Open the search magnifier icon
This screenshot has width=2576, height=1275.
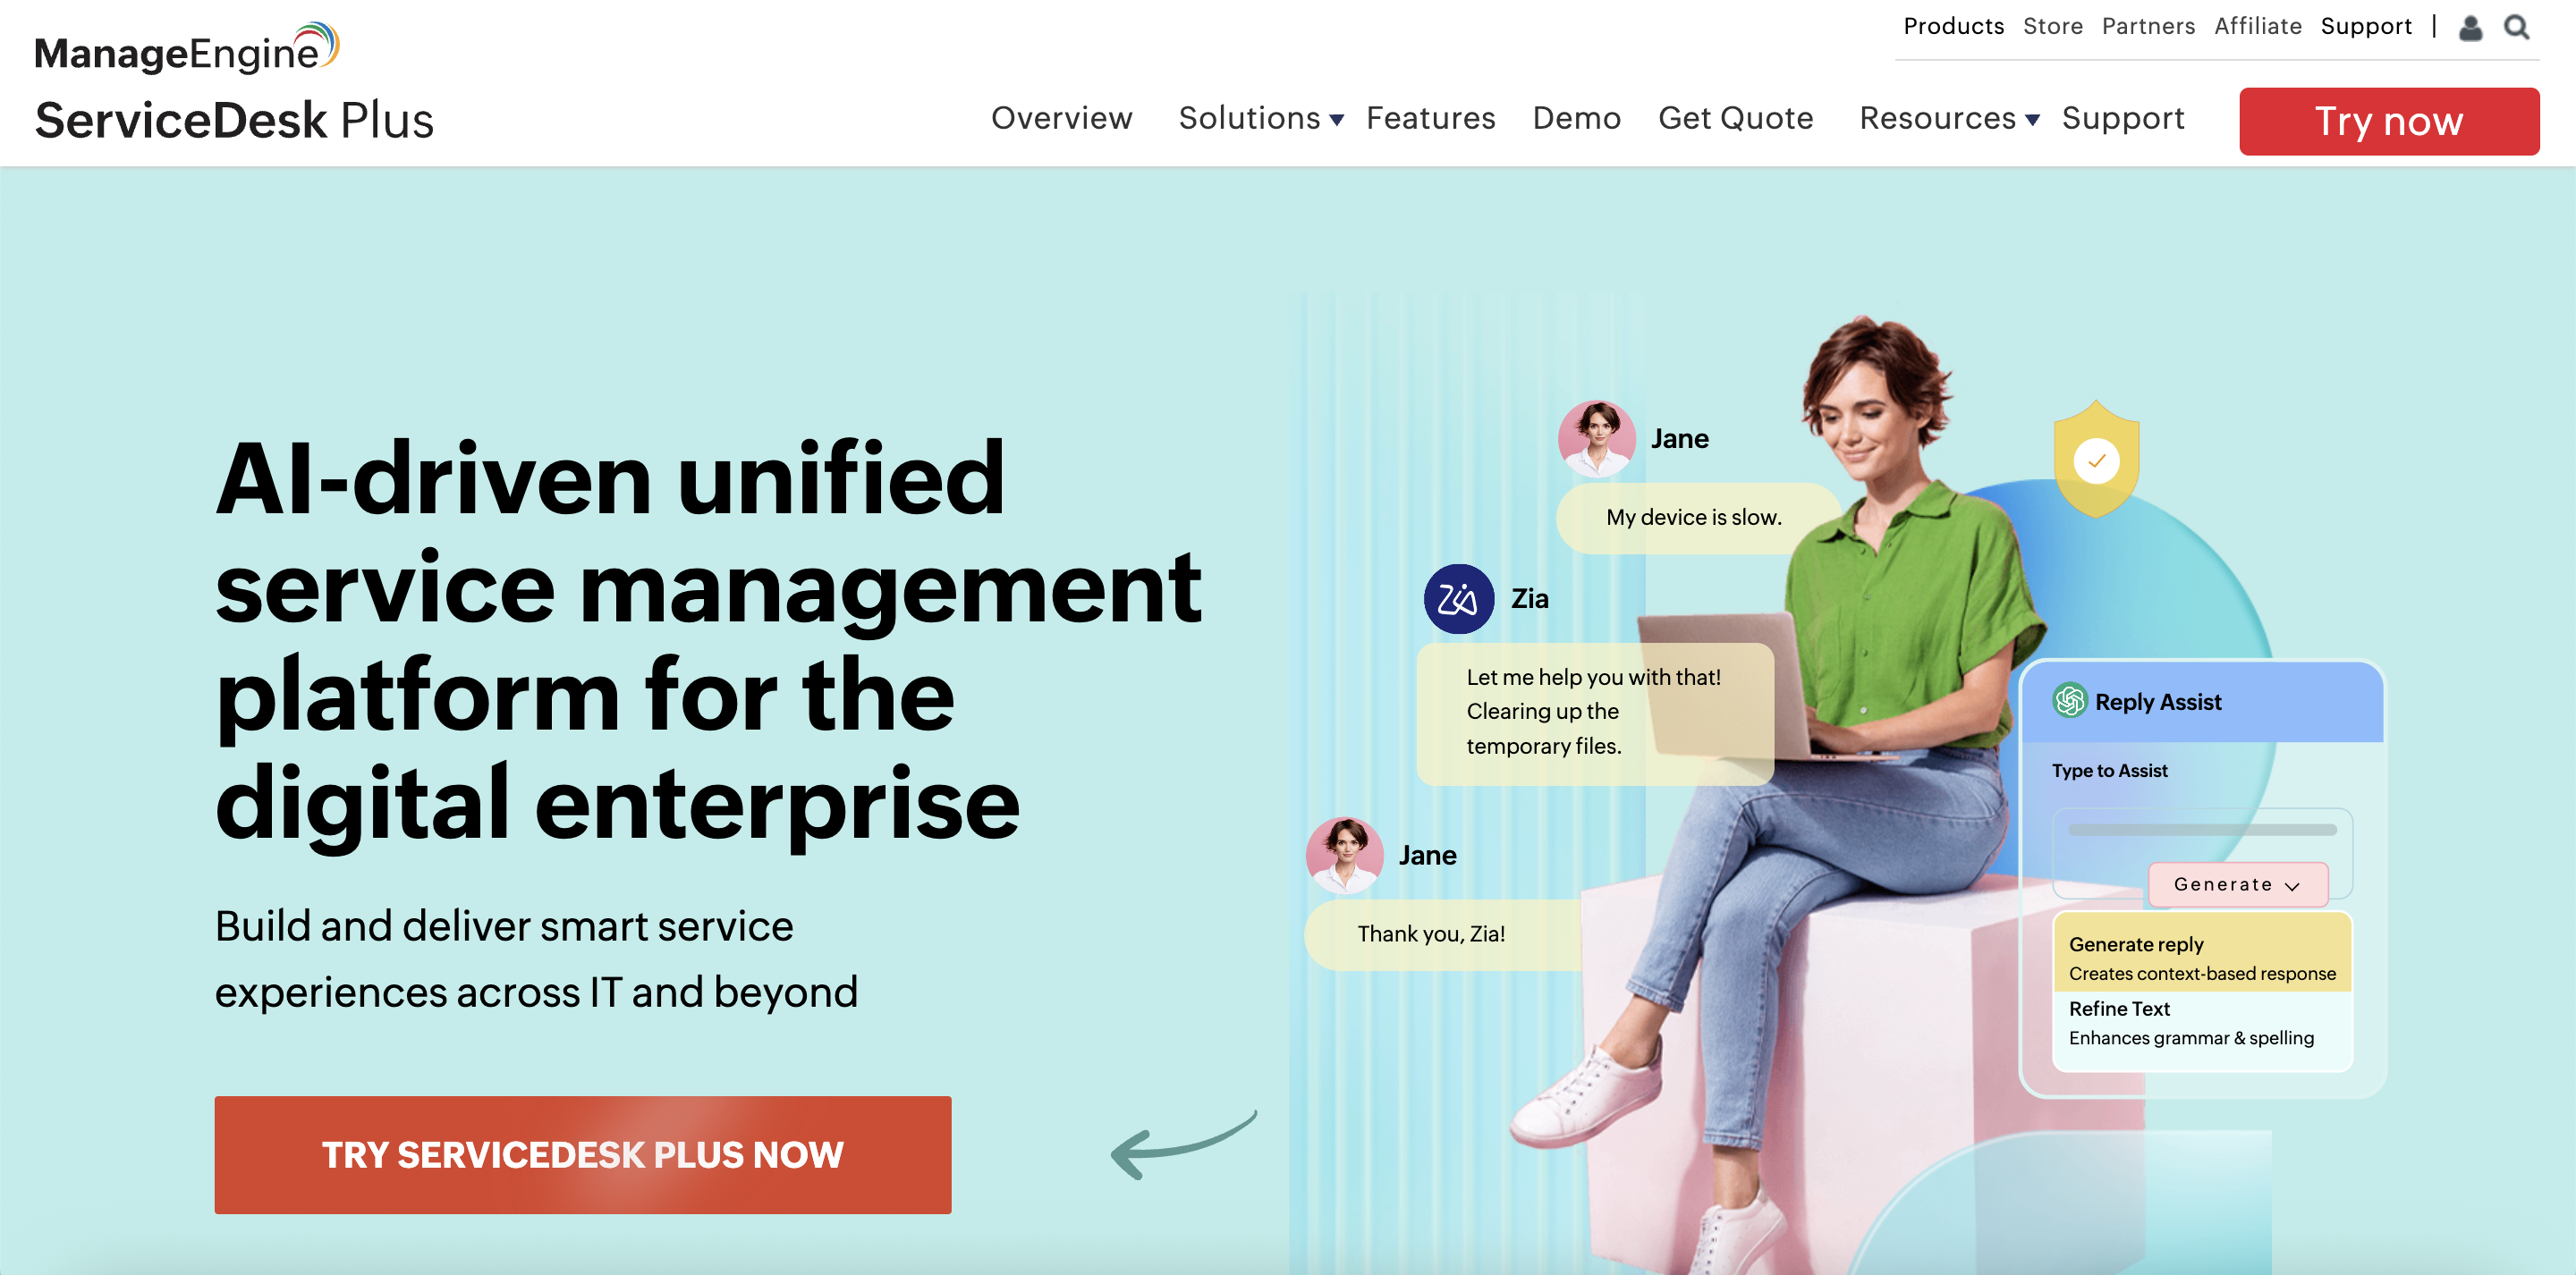(2516, 27)
